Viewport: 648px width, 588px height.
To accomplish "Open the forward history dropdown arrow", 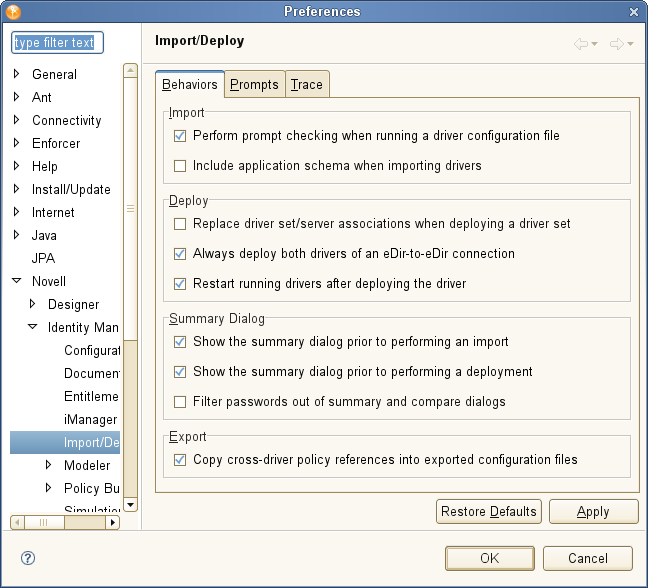I will tap(630, 45).
